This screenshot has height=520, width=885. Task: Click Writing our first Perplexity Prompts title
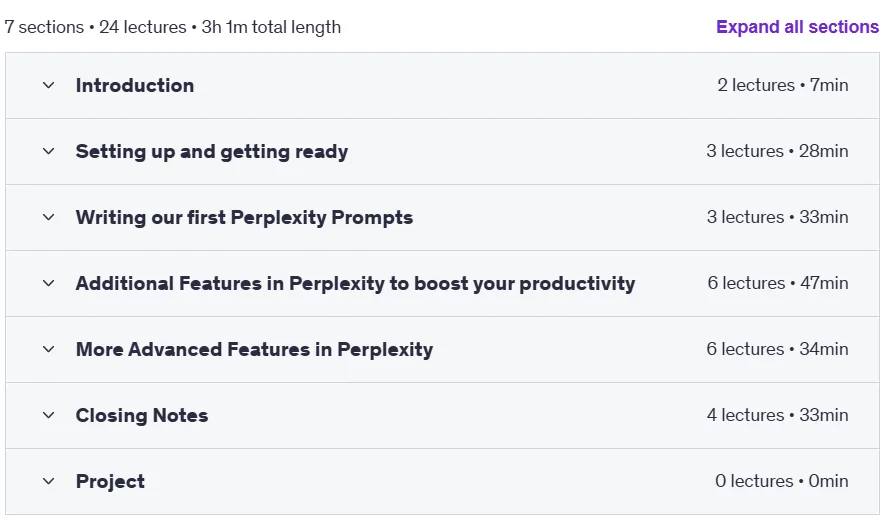[x=244, y=217]
